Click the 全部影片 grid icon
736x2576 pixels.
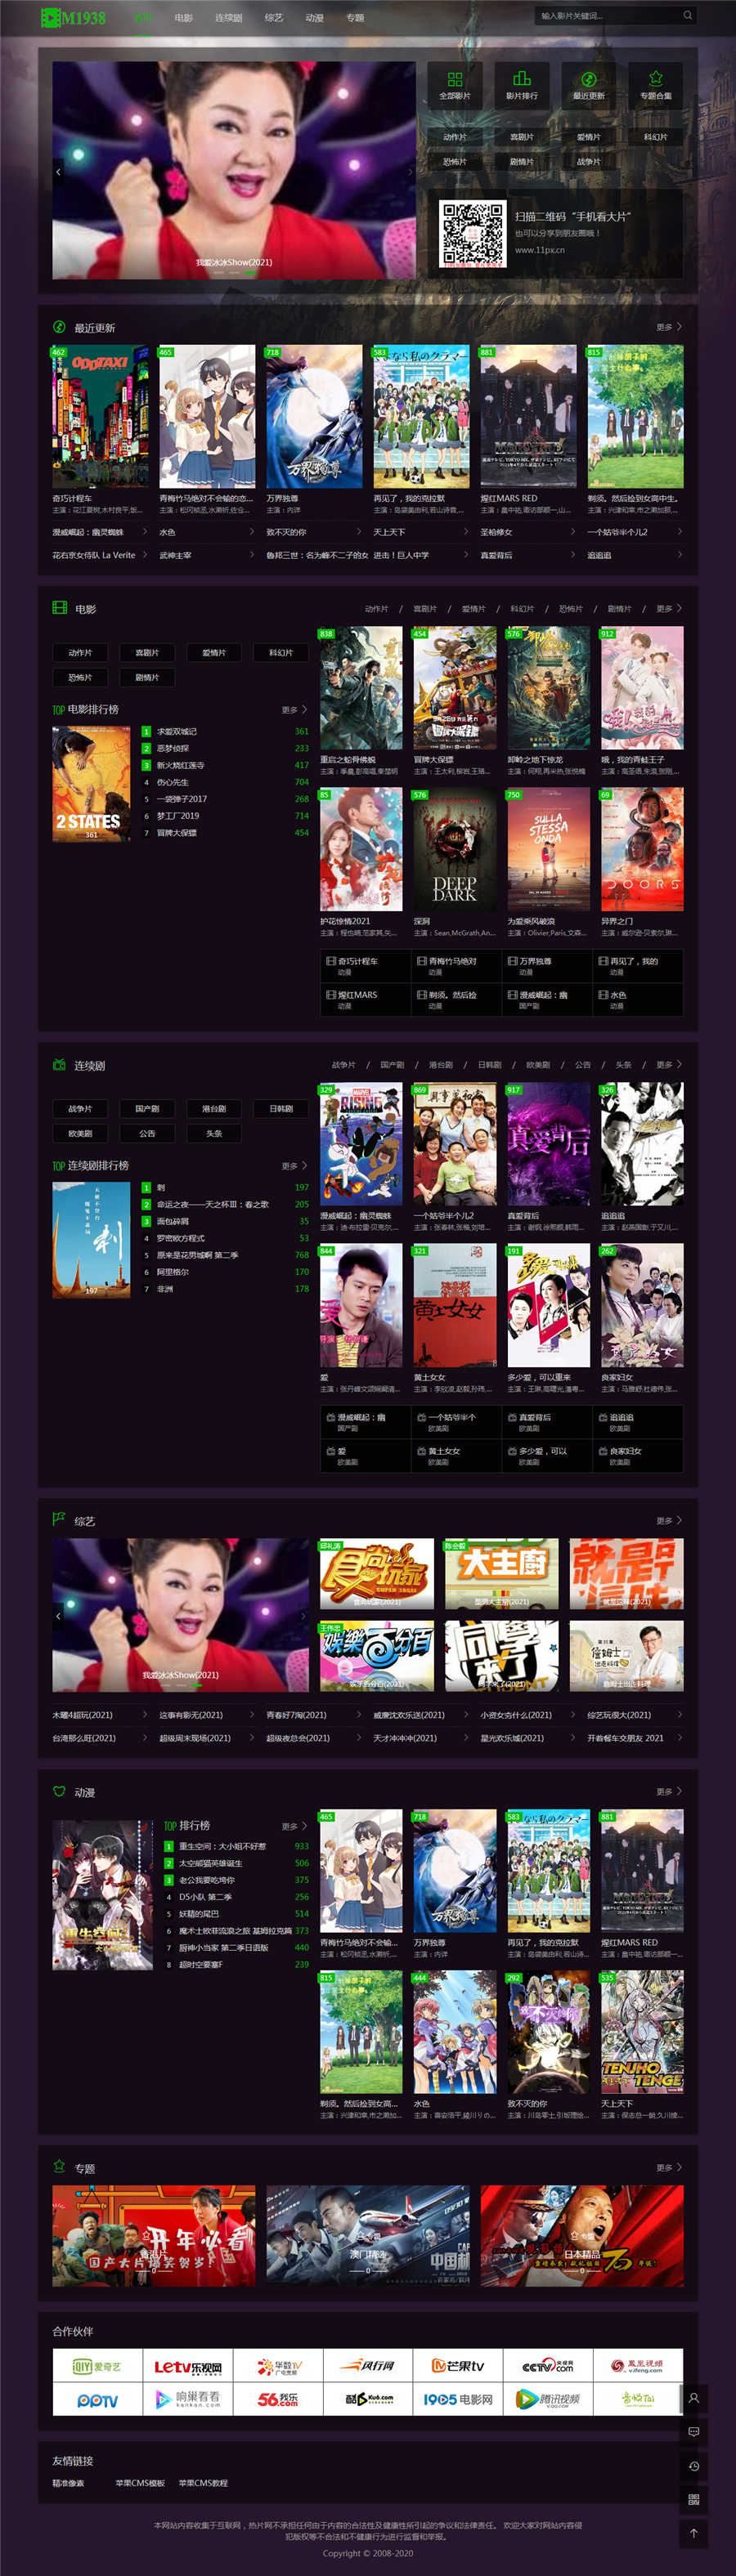pyautogui.click(x=455, y=80)
